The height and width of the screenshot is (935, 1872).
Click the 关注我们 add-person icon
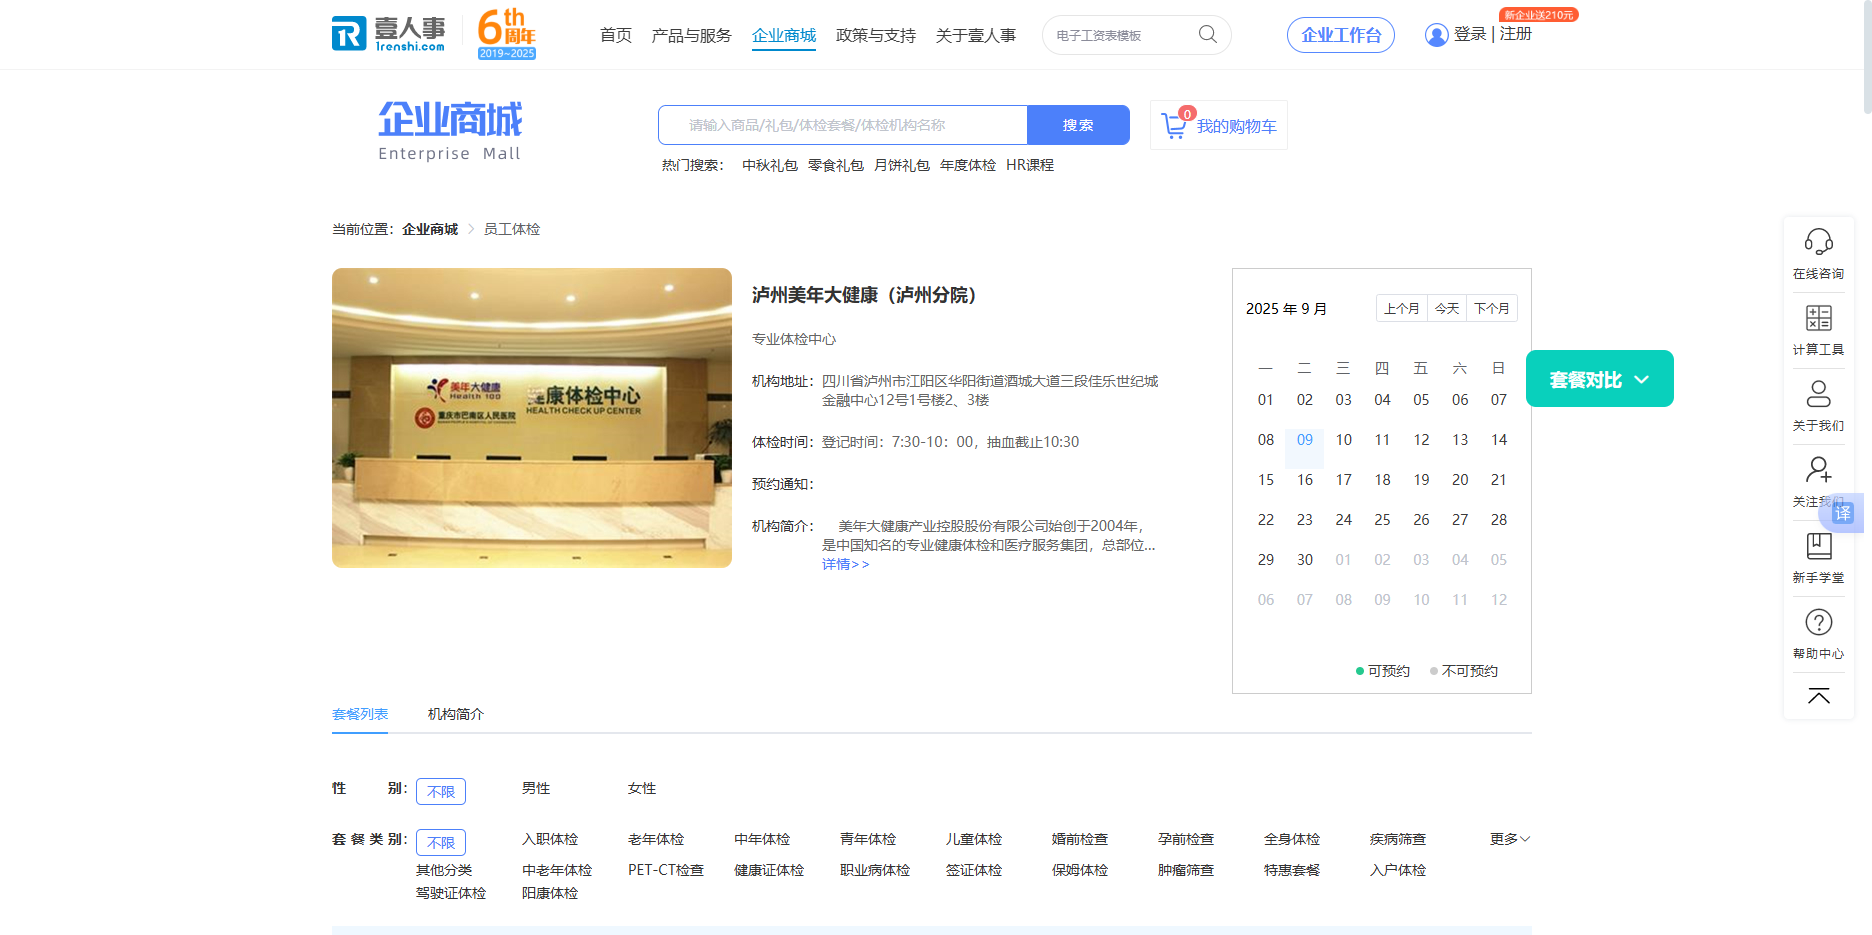[1818, 470]
